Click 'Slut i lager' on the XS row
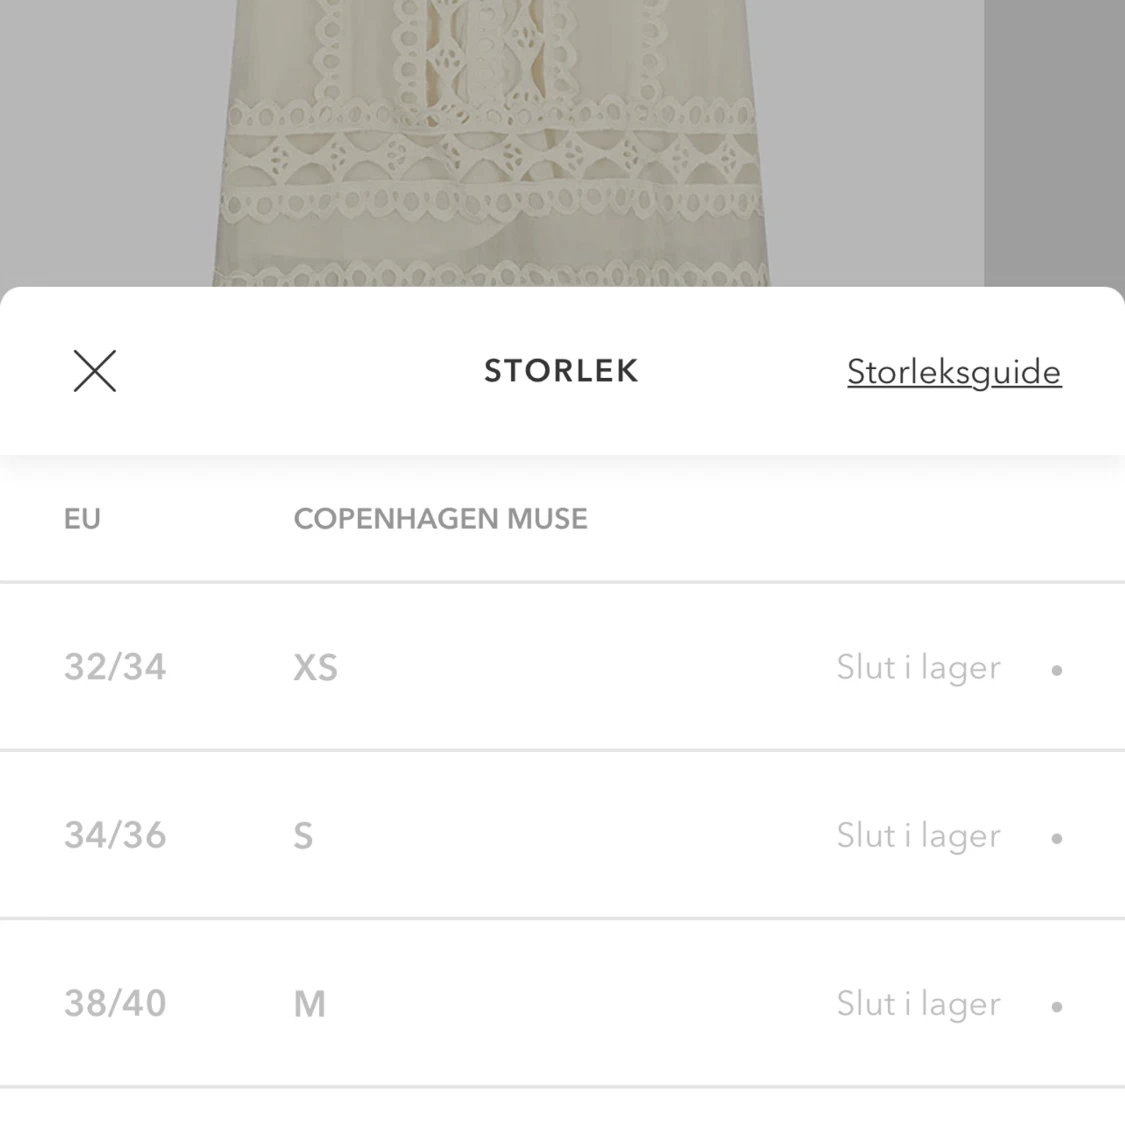Screen dimensions: 1125x1125 coord(918,668)
